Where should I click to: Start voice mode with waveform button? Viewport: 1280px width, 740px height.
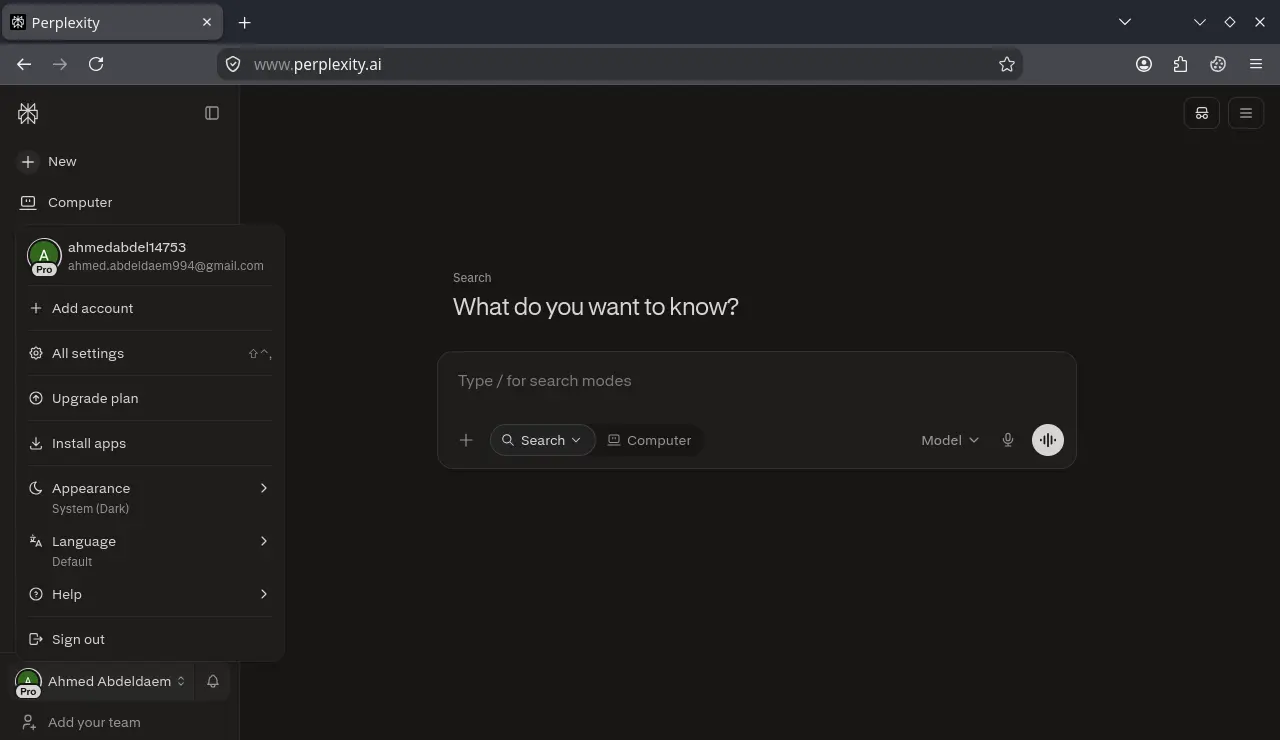click(x=1048, y=440)
